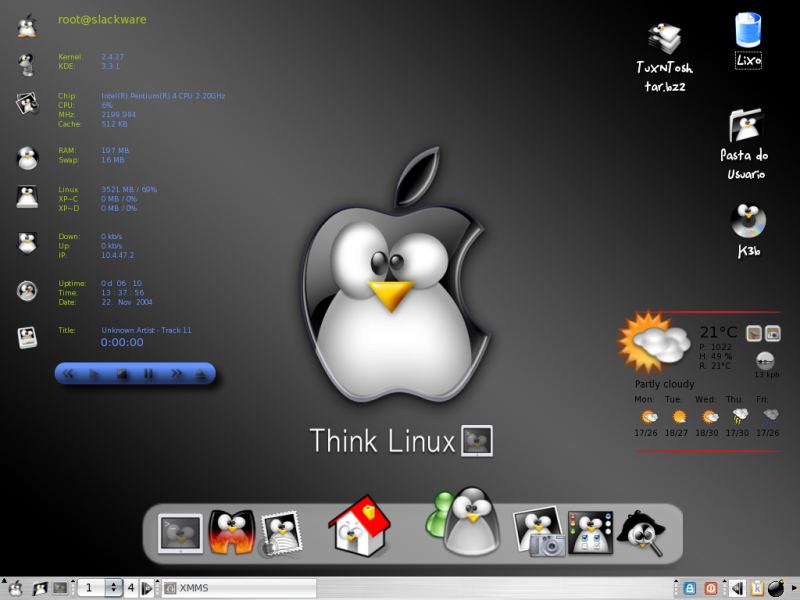This screenshot has width=800, height=600.
Task: Switch to desktop 4 in pager
Action: 131,588
